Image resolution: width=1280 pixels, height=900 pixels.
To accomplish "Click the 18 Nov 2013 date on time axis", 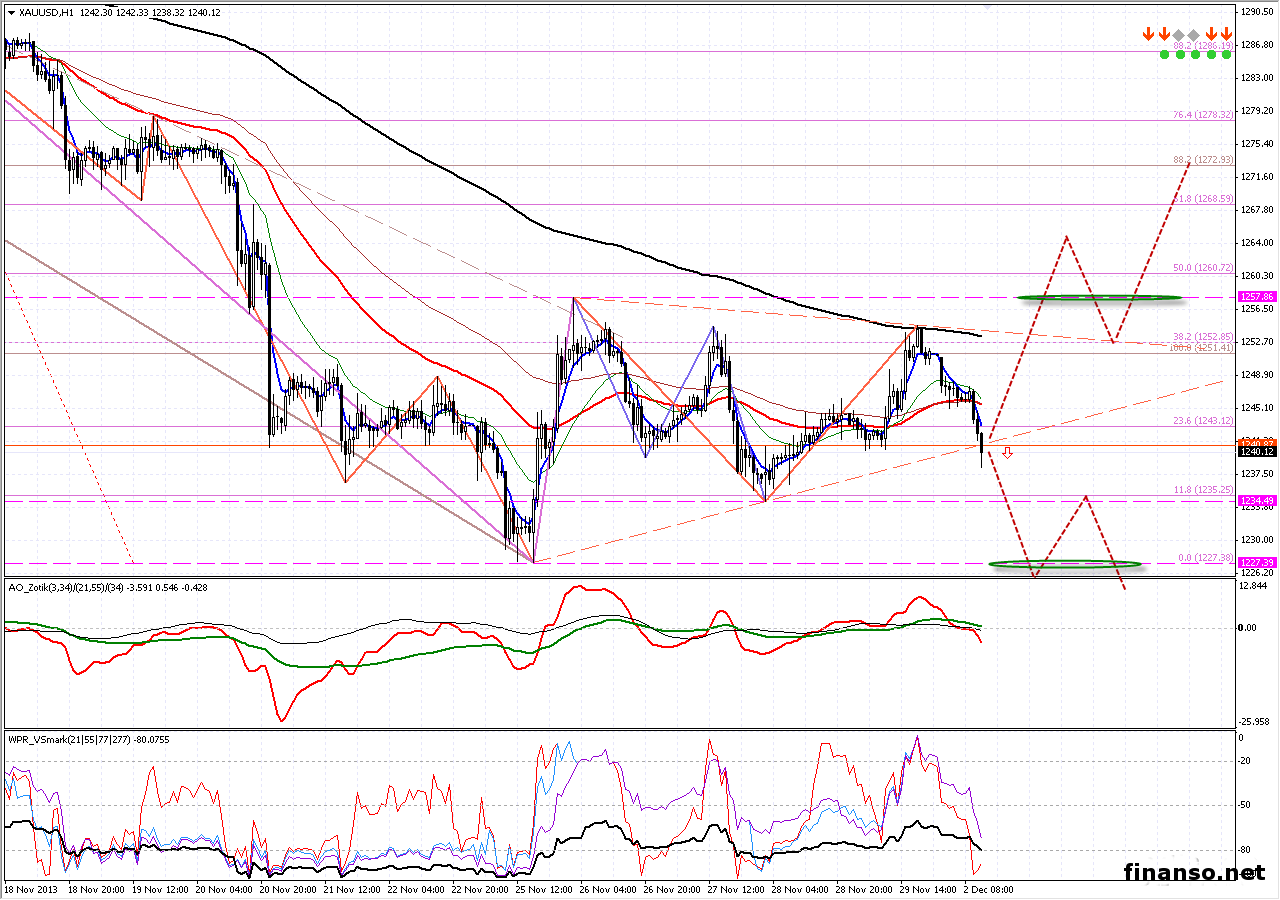I will (30, 889).
